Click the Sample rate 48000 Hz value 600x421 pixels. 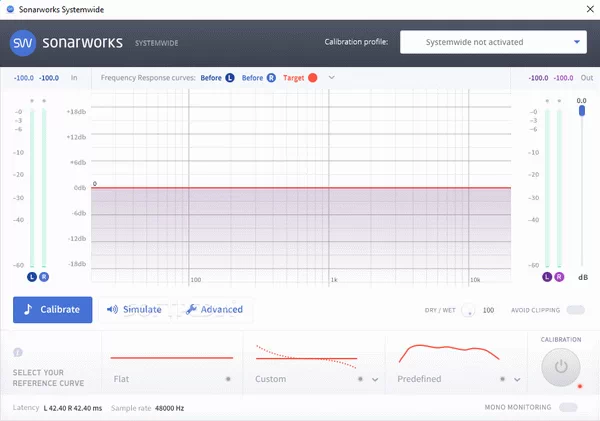(x=170, y=408)
